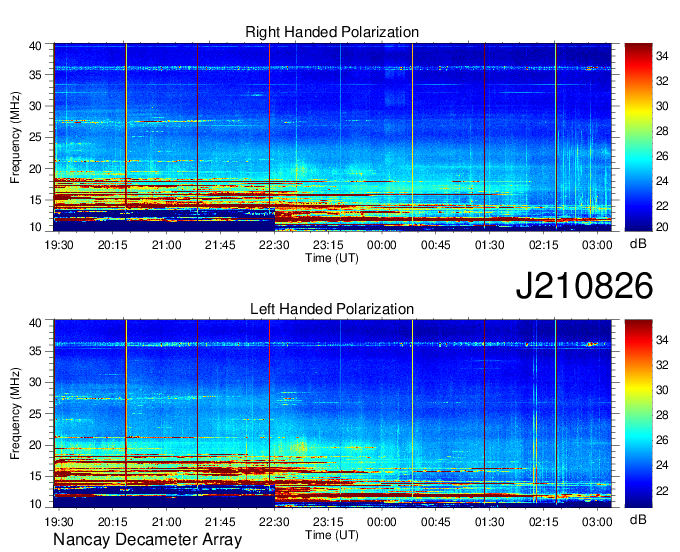Click 40 frequency tick on bottom plot
680x552 pixels.
coord(36,323)
